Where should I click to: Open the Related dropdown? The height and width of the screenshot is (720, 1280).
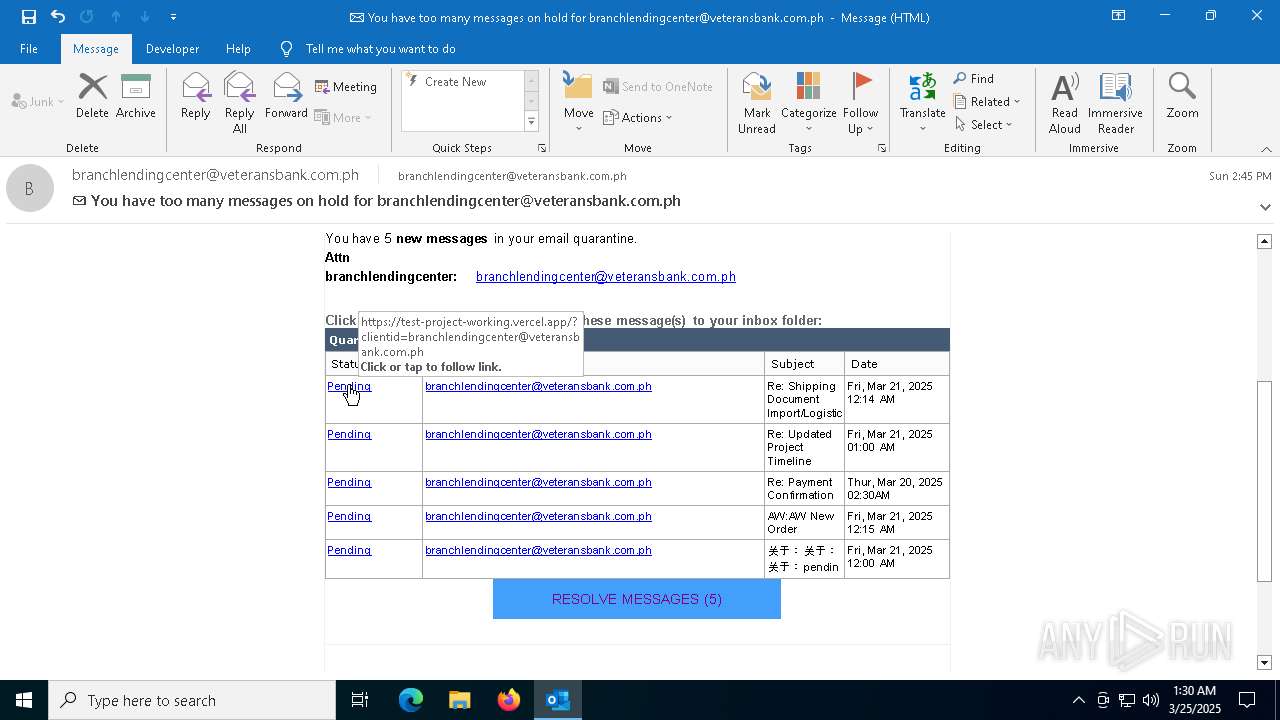987,102
